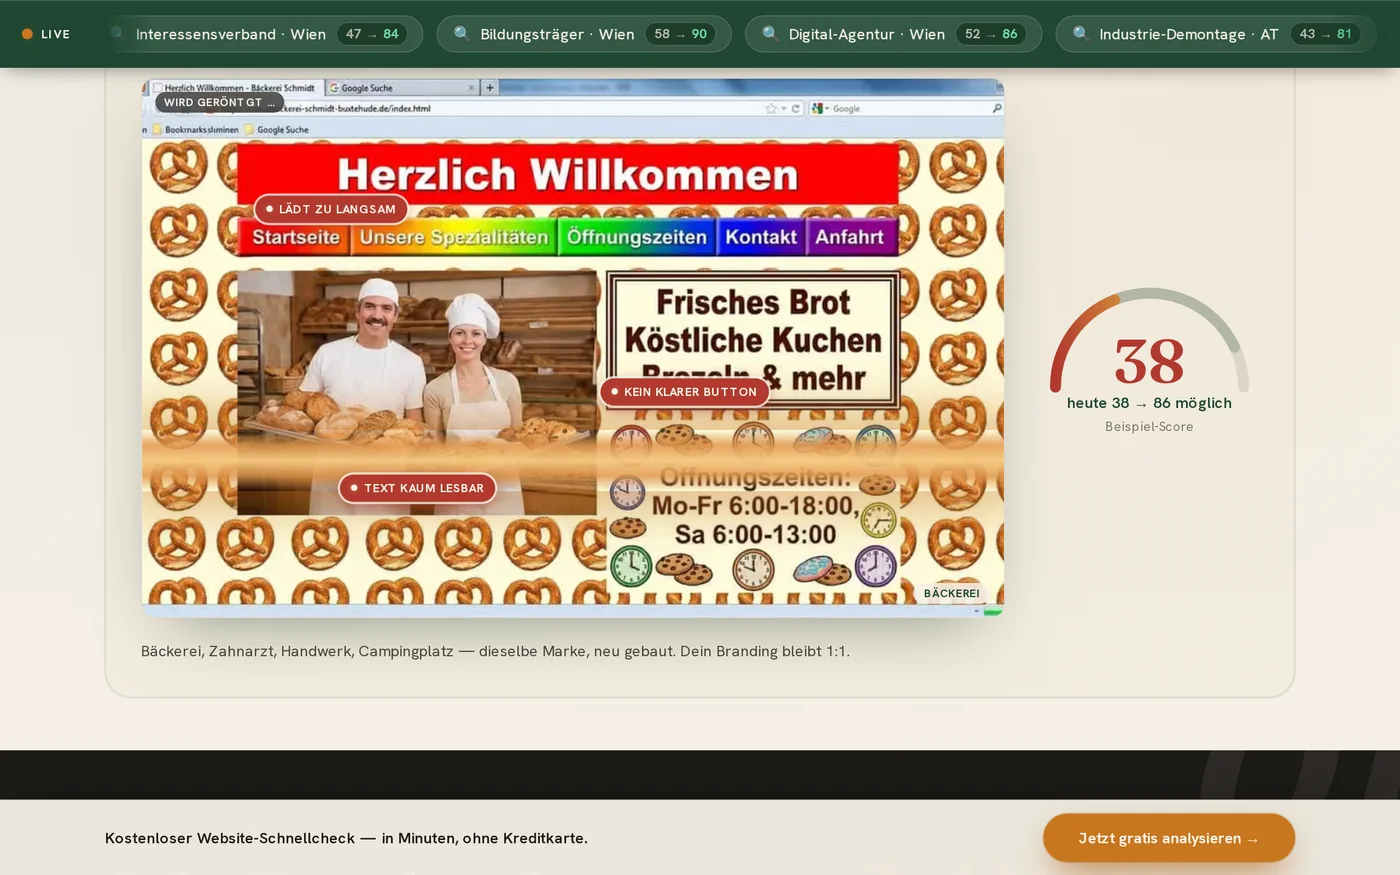This screenshot has width=1400, height=875.
Task: Select Öffnungszeiten in the bakery nav bar
Action: [x=637, y=237]
